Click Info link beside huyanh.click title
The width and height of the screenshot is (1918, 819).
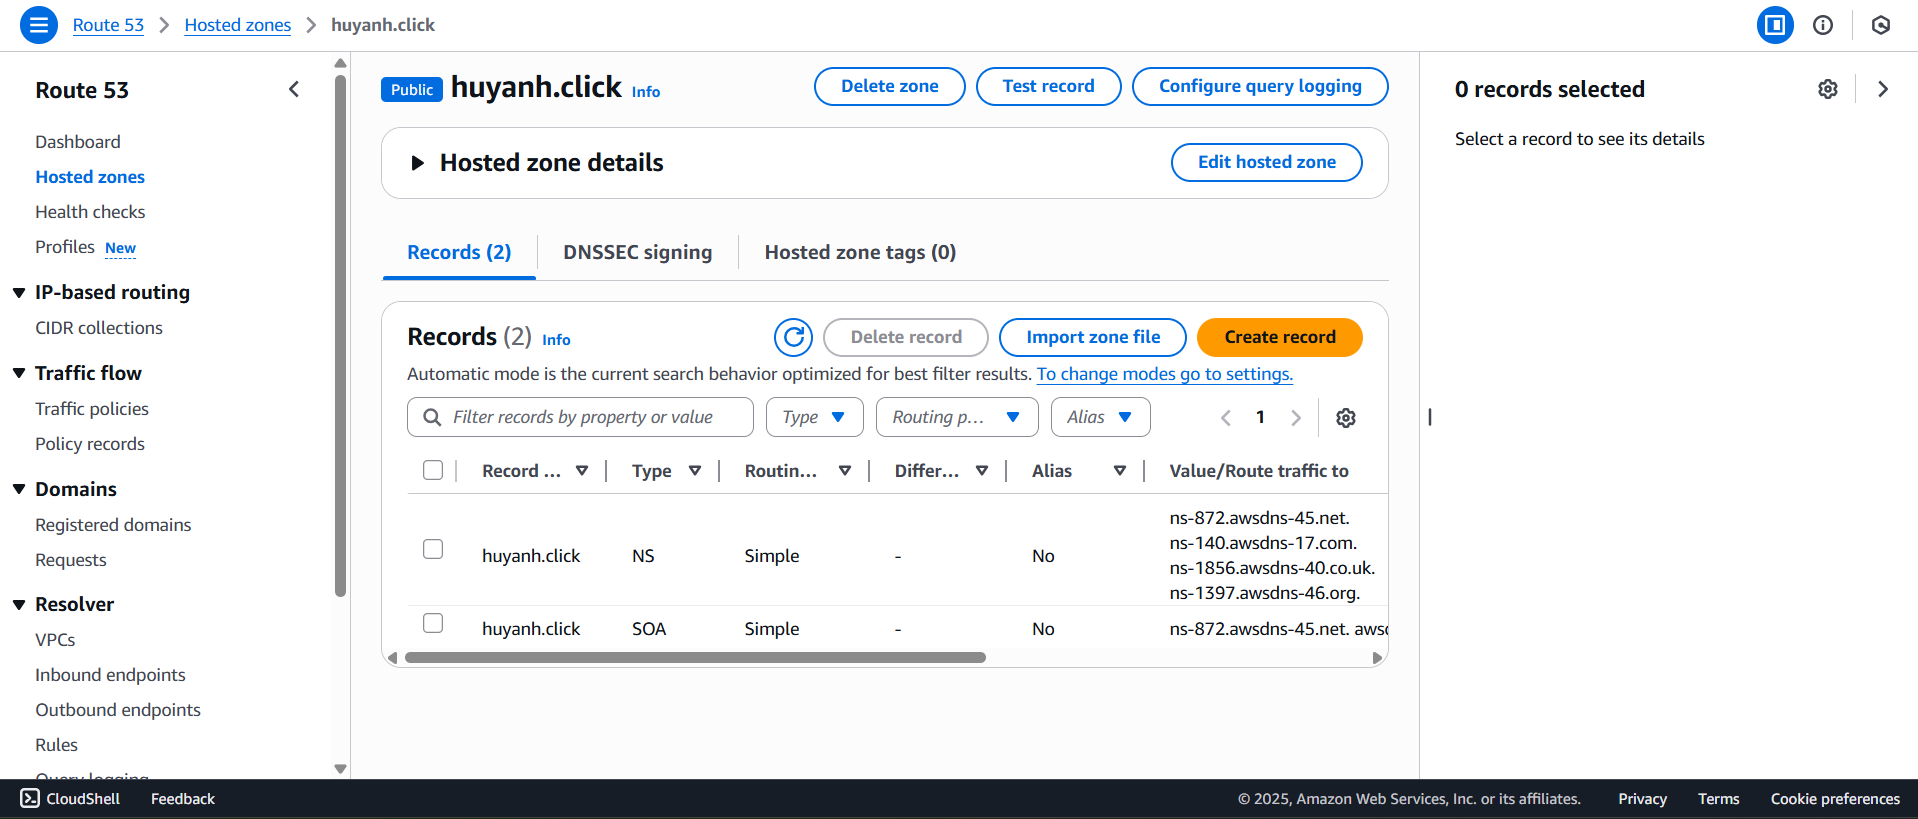(646, 92)
